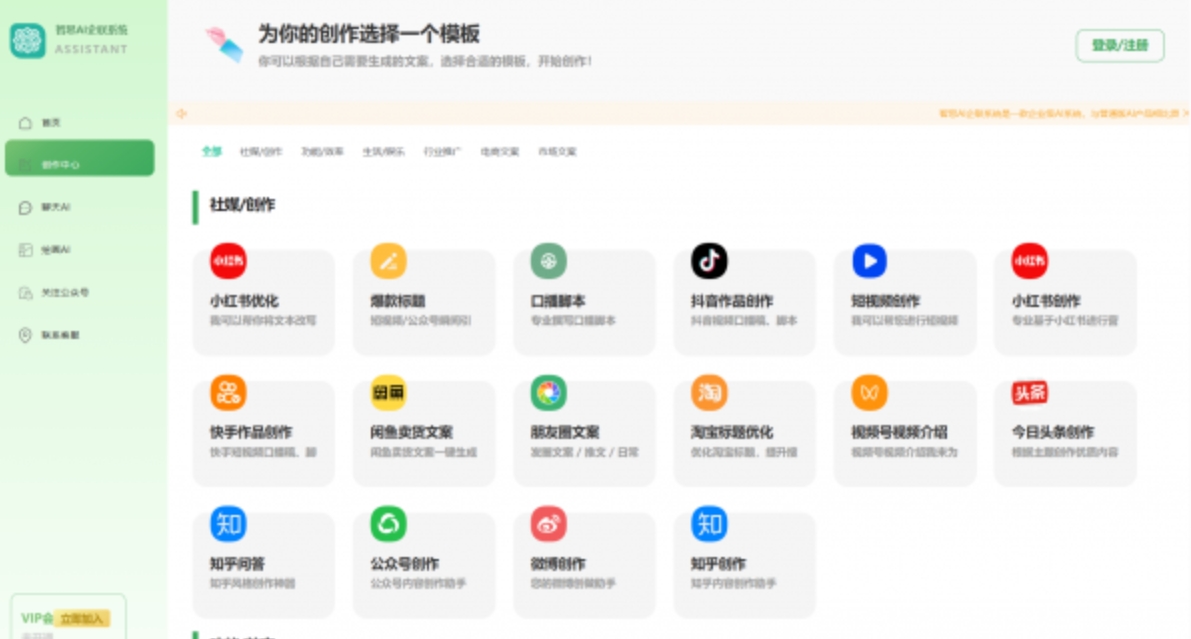1191x639 pixels.
Task: Select the 微博创作 Weibo icon
Action: pyautogui.click(x=548, y=524)
